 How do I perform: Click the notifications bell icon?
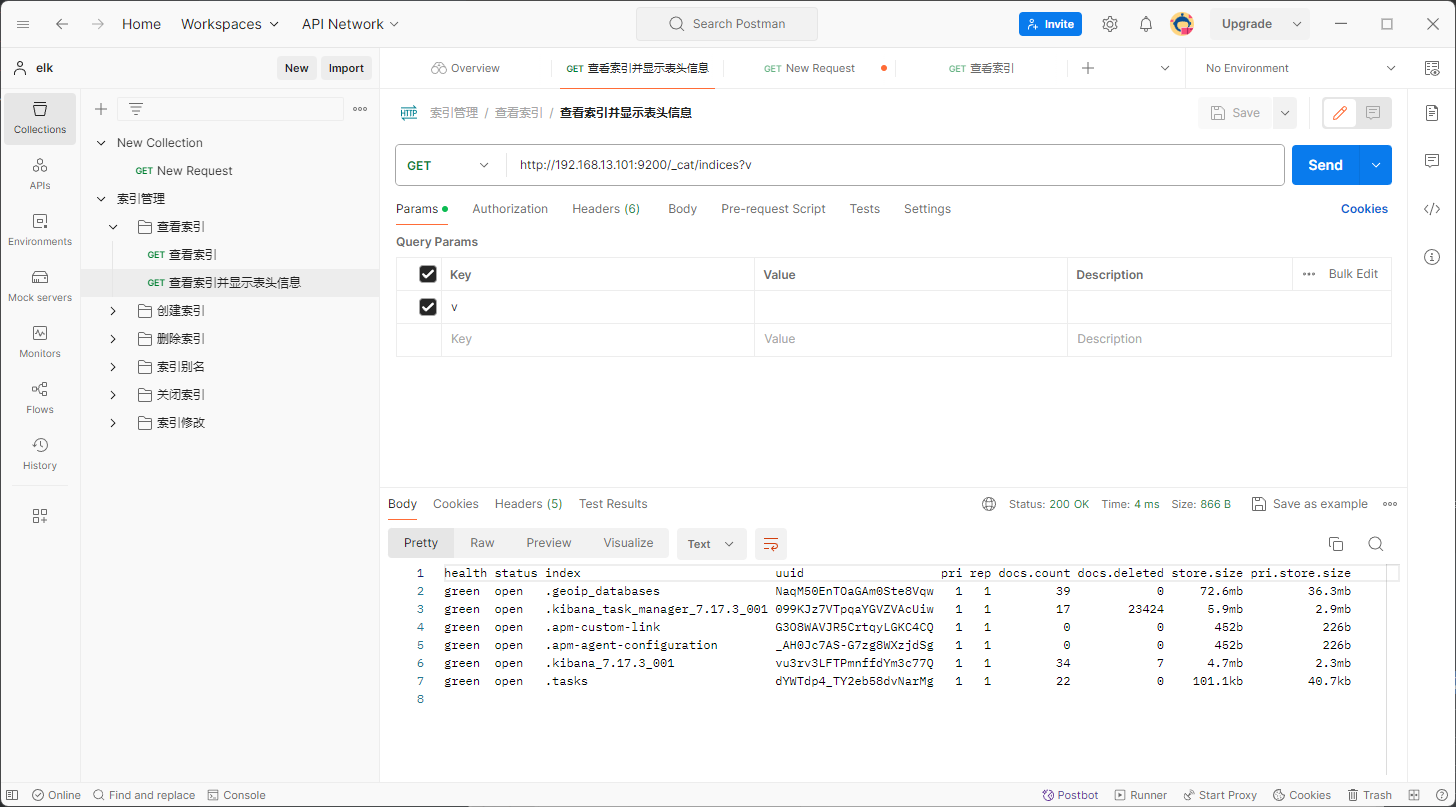[1146, 24]
